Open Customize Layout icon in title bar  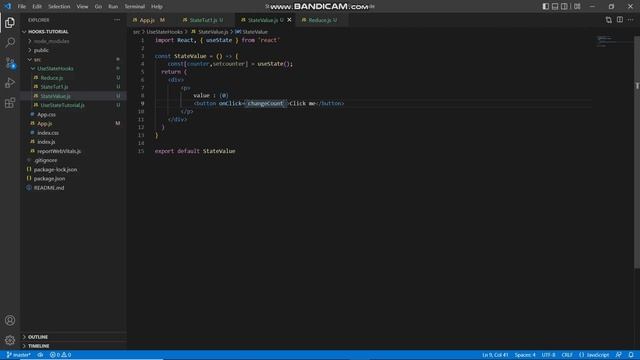[577, 7]
